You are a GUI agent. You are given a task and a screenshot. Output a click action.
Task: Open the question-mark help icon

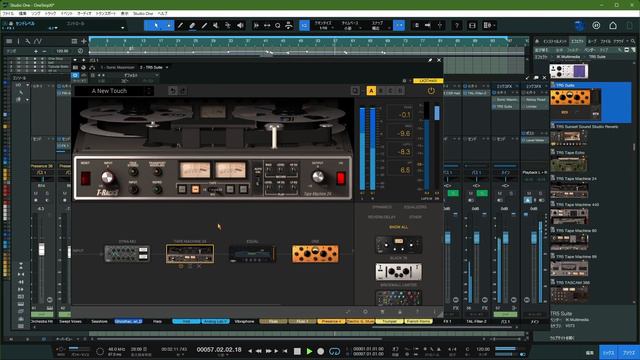click(457, 25)
